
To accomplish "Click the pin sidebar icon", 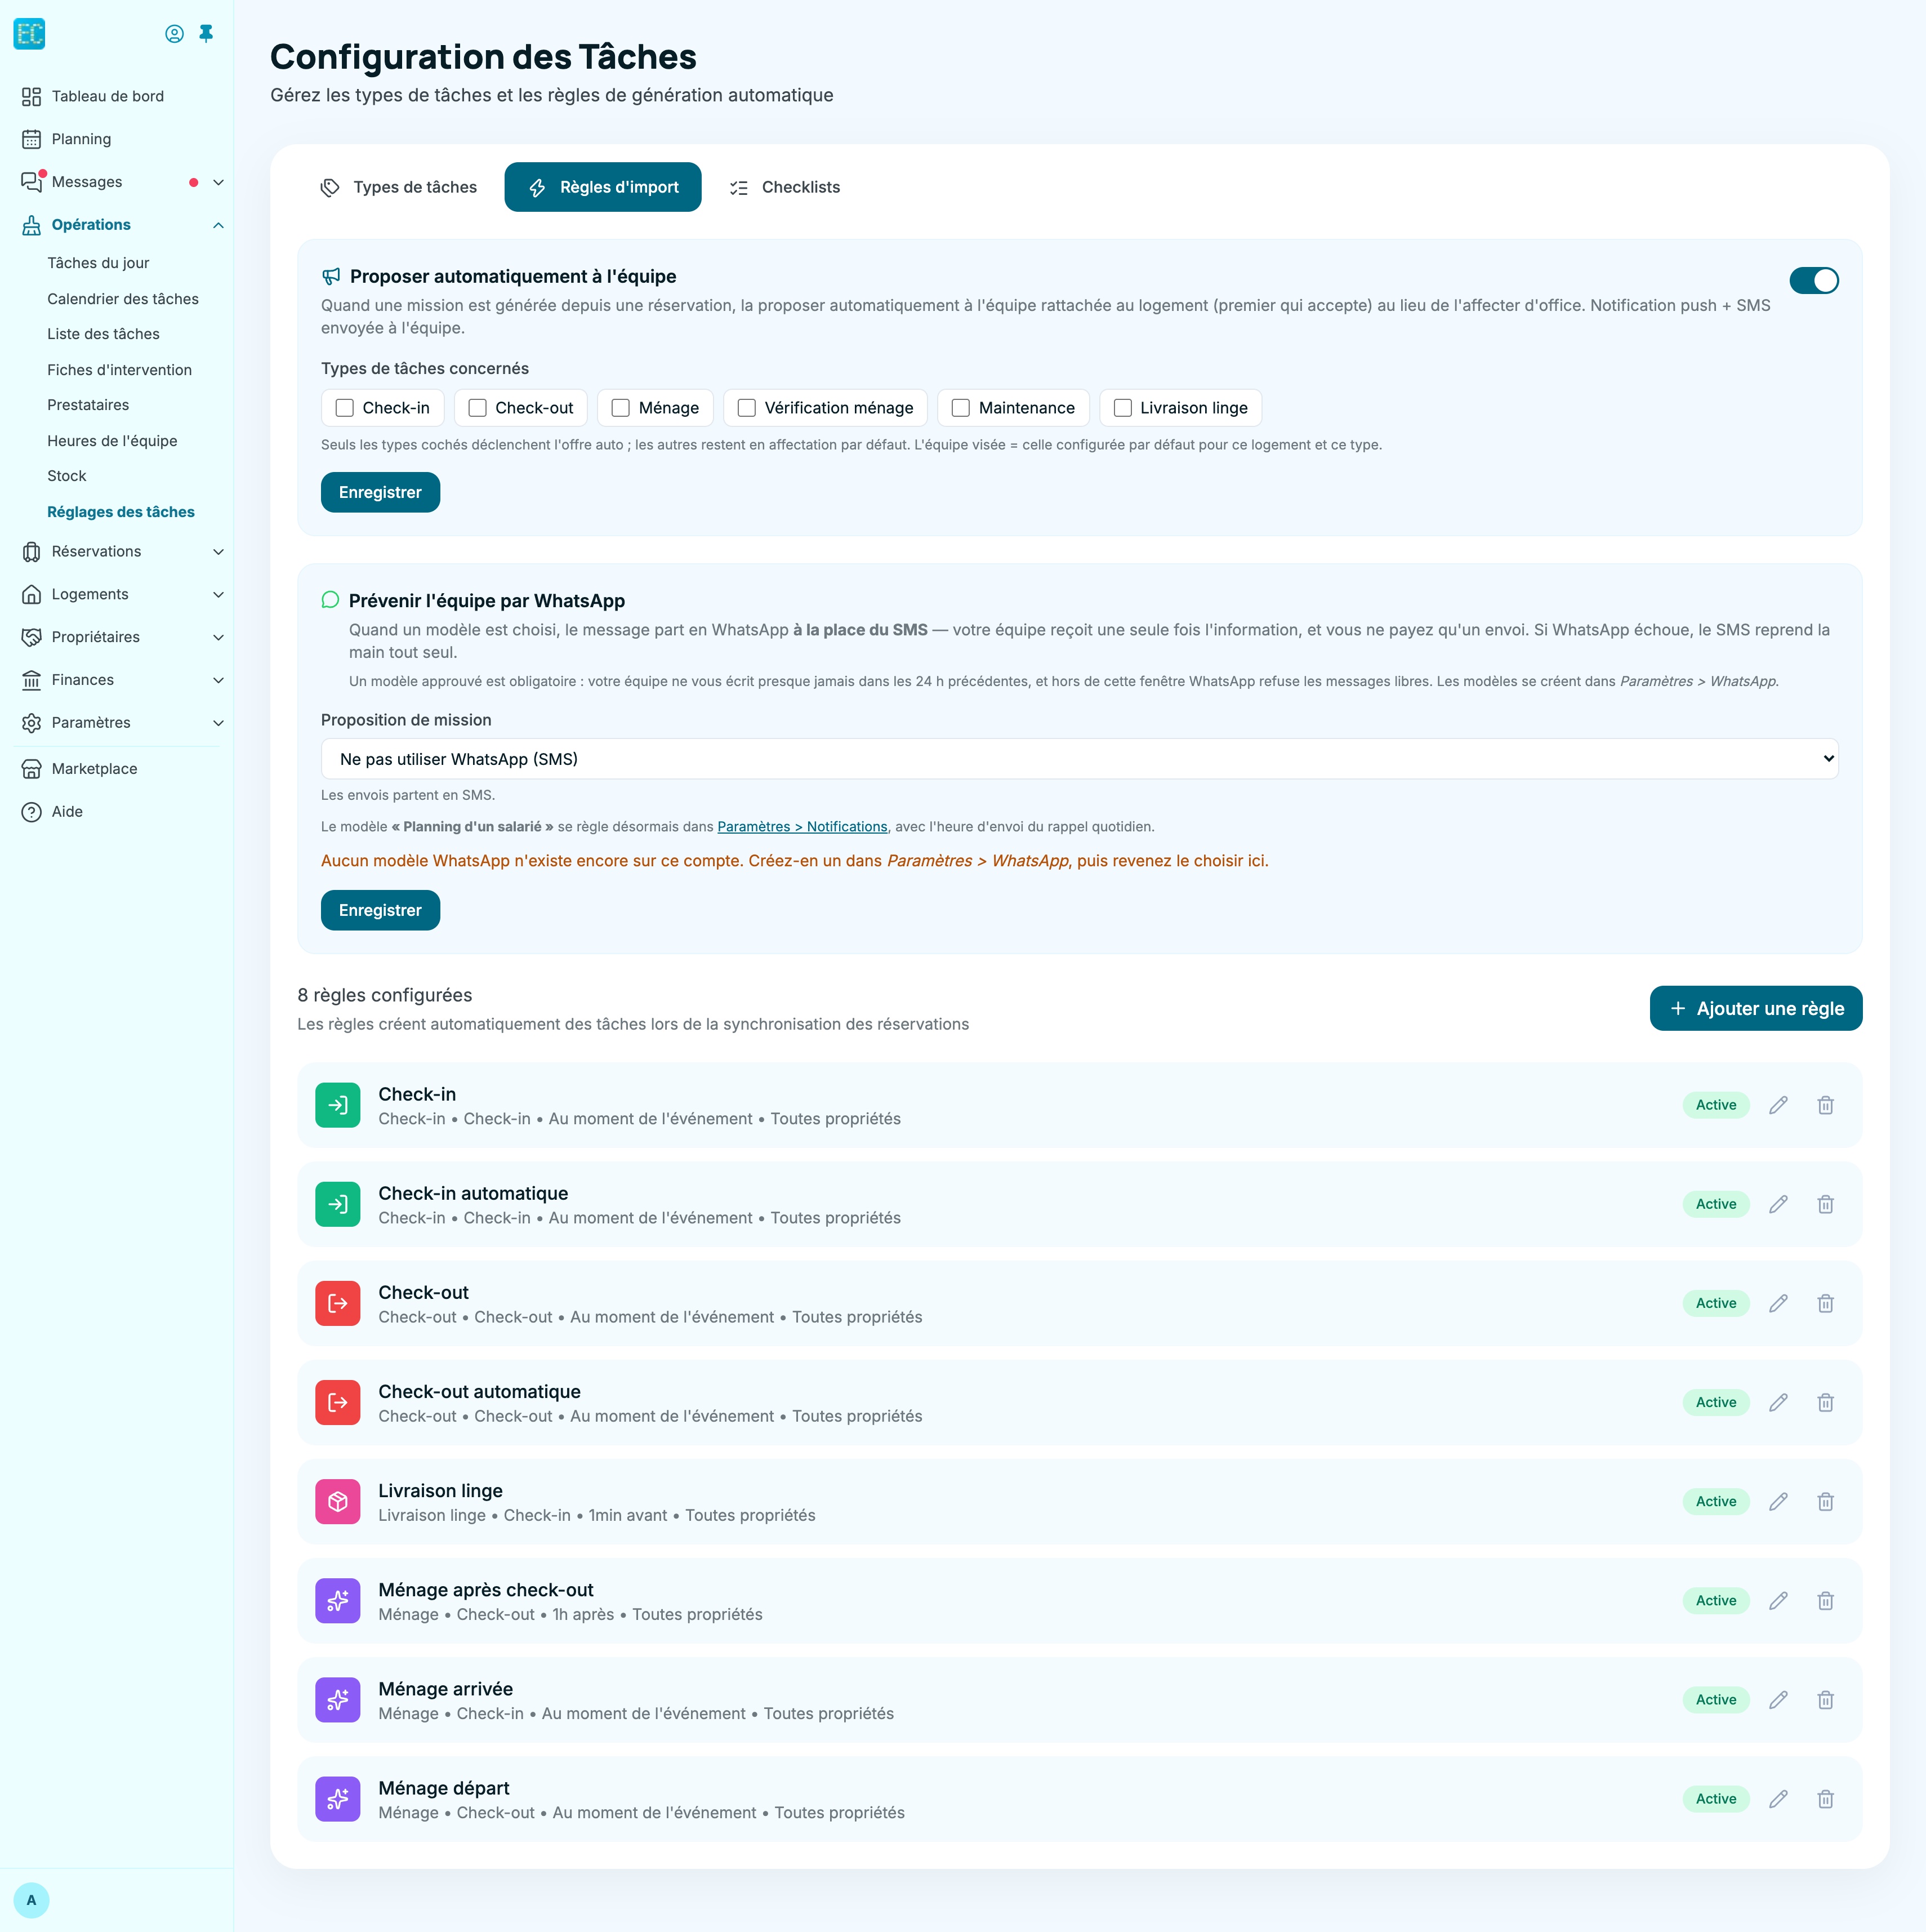I will [x=206, y=34].
